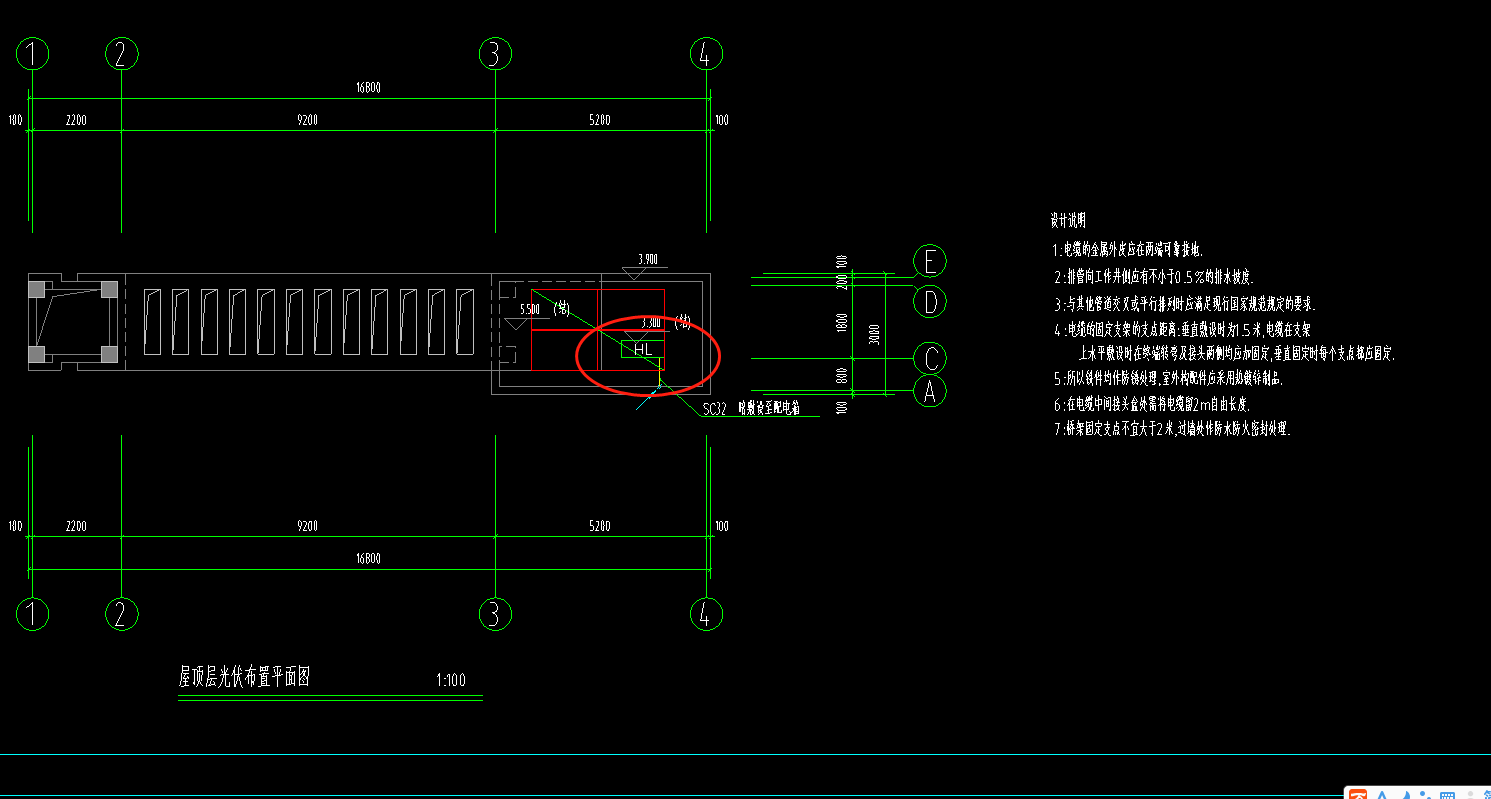
Task: Click design note 3 about 其他管道交叉
Action: click(1183, 302)
